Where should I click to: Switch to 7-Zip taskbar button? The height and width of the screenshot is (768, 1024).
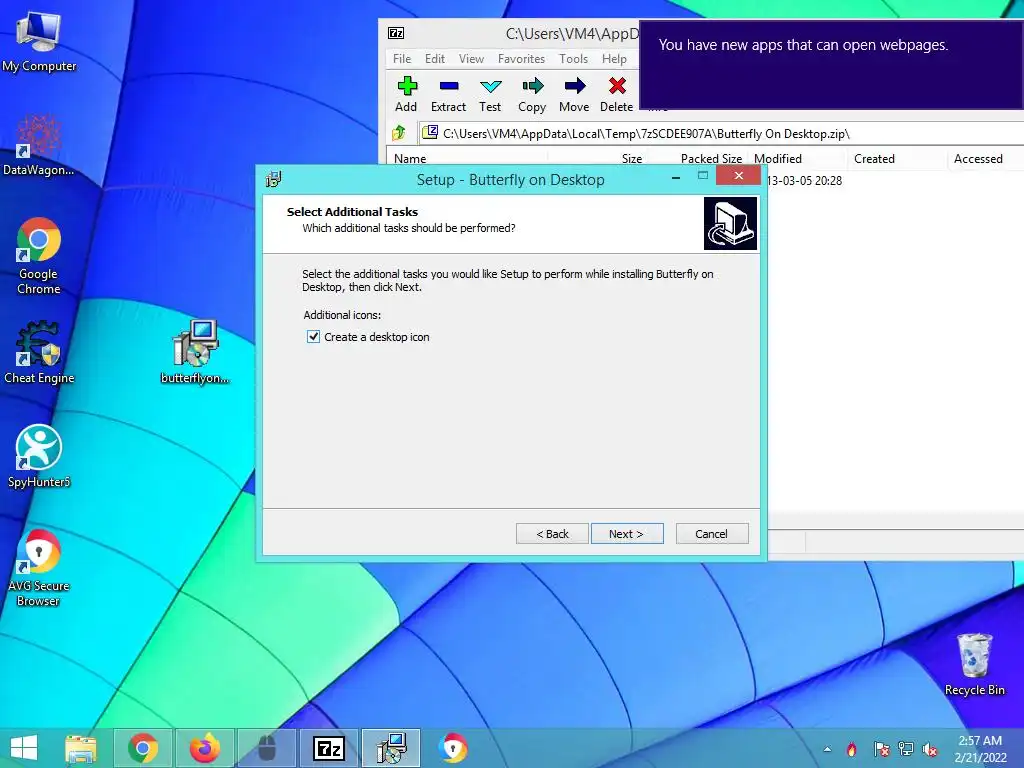click(x=328, y=748)
